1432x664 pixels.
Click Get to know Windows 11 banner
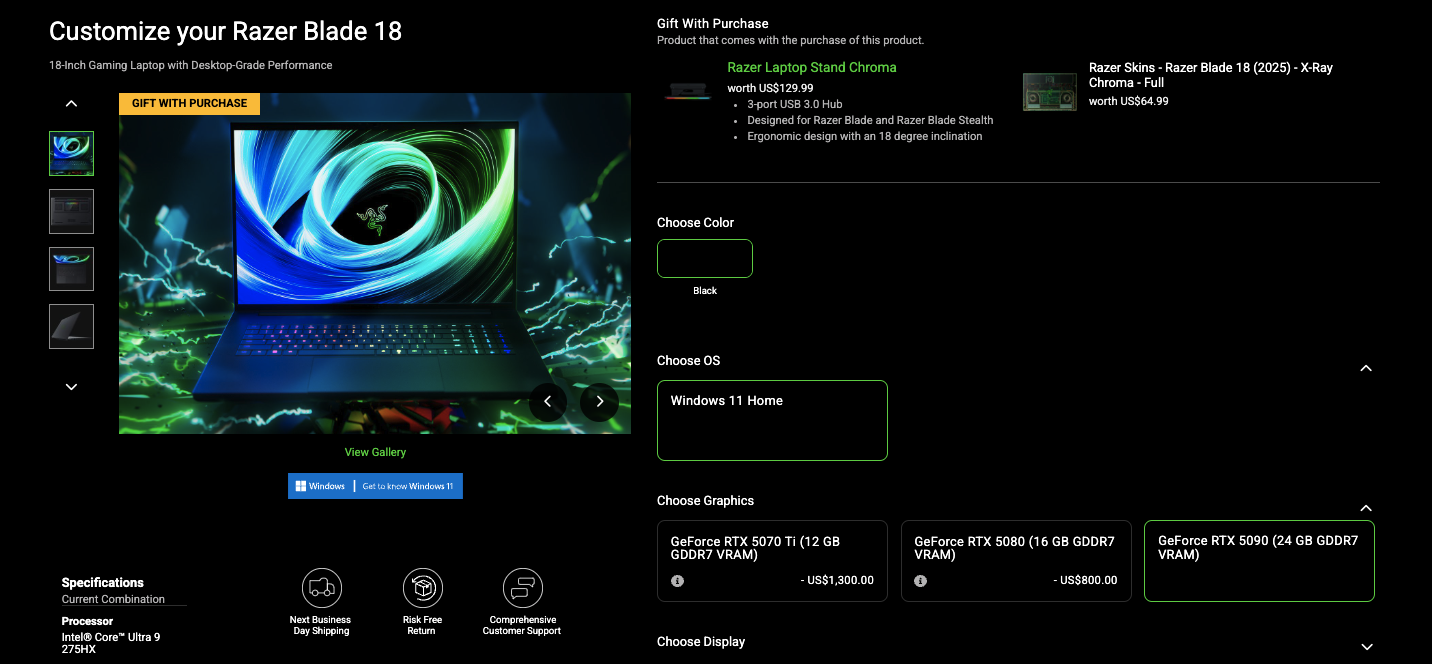tap(375, 486)
